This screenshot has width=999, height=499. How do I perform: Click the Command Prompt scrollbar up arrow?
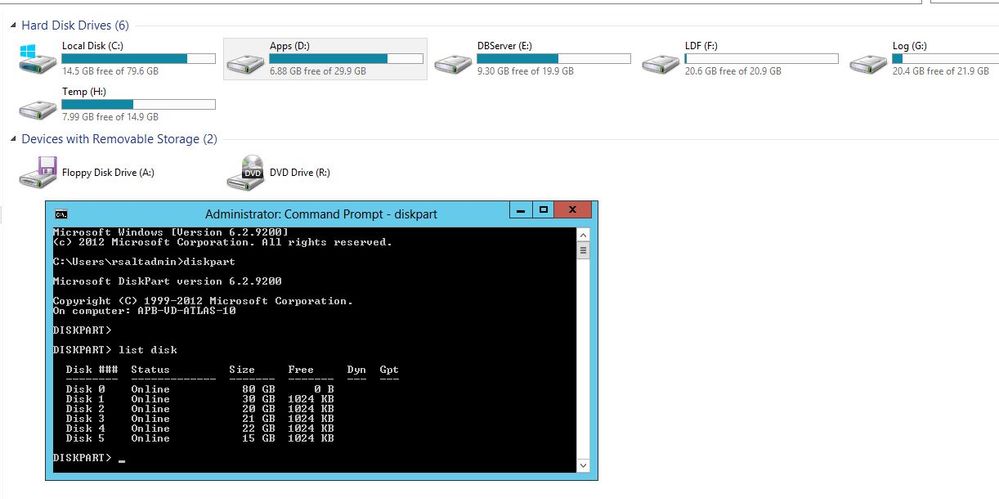point(583,235)
